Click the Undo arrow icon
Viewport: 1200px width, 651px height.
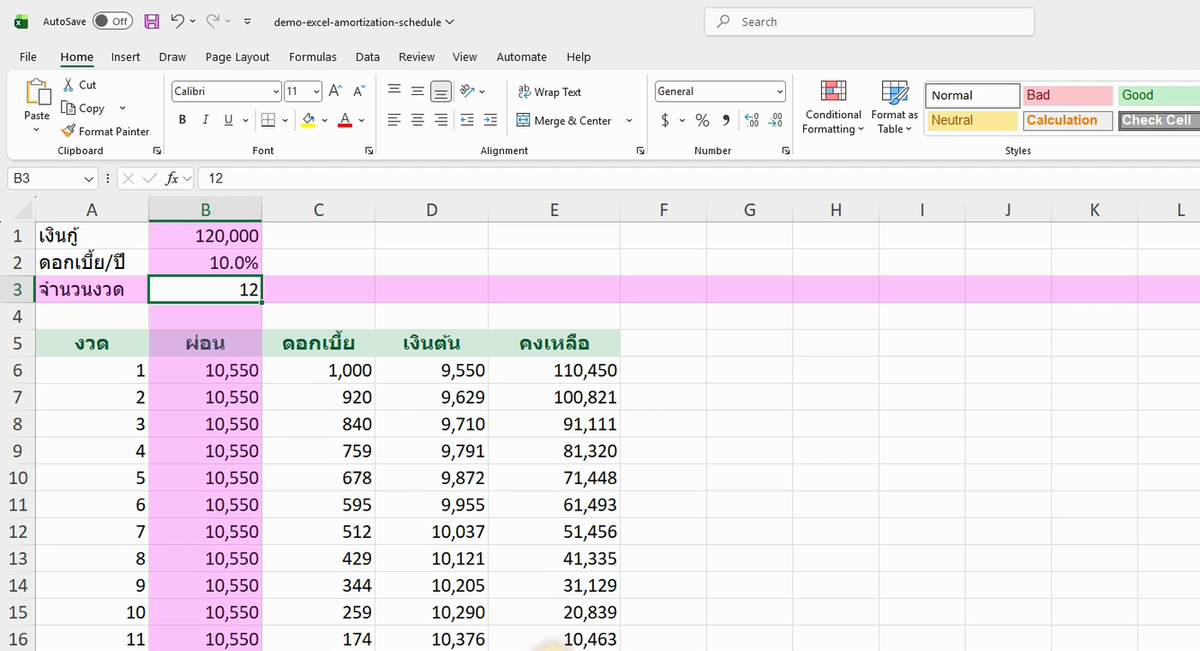(x=177, y=21)
